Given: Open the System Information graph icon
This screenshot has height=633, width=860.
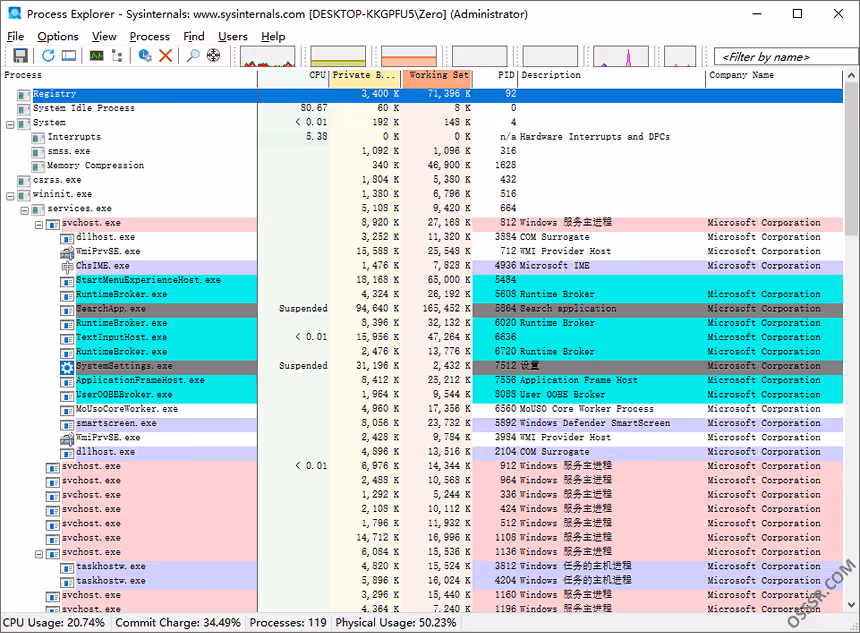Looking at the screenshot, I should 97,55.
